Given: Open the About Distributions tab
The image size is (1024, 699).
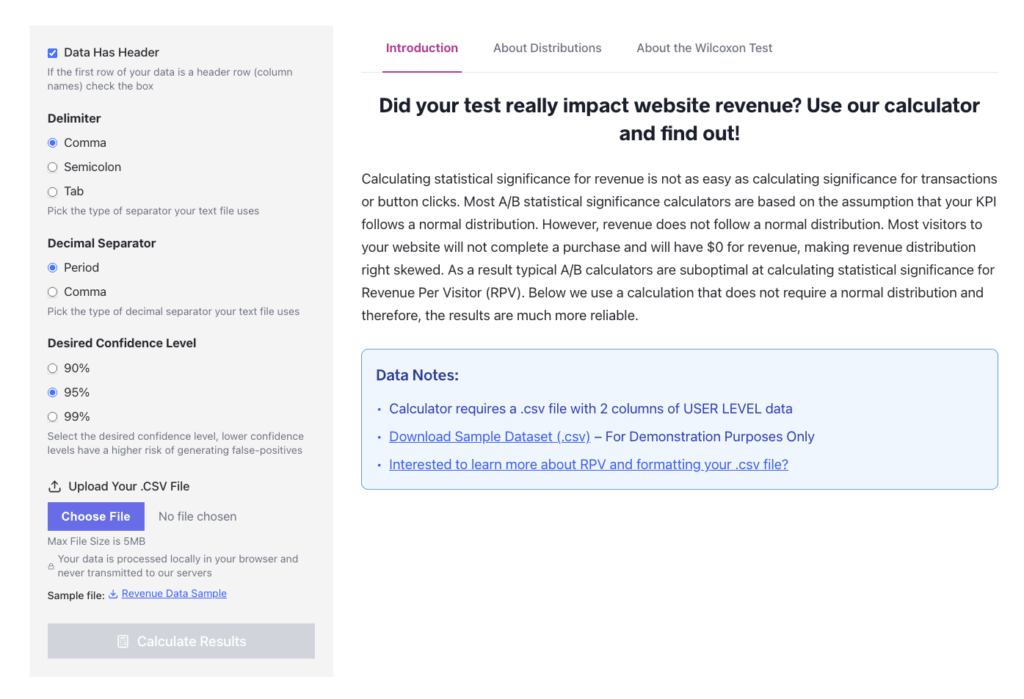Looking at the screenshot, I should [547, 48].
